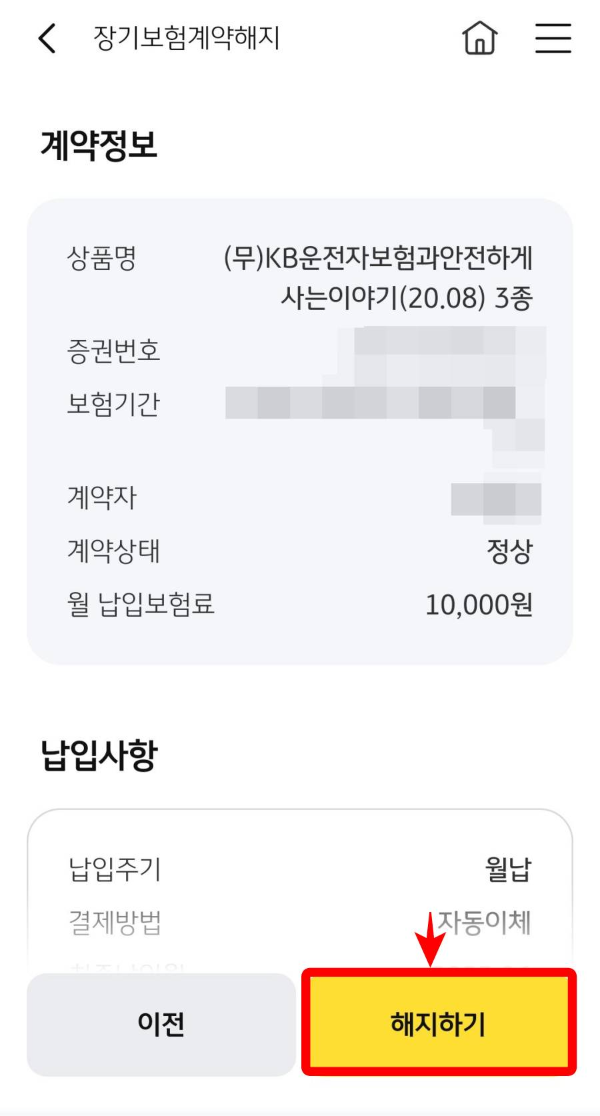Image resolution: width=600 pixels, height=1116 pixels.
Task: Open the hamburger menu at top right
Action: click(x=552, y=38)
